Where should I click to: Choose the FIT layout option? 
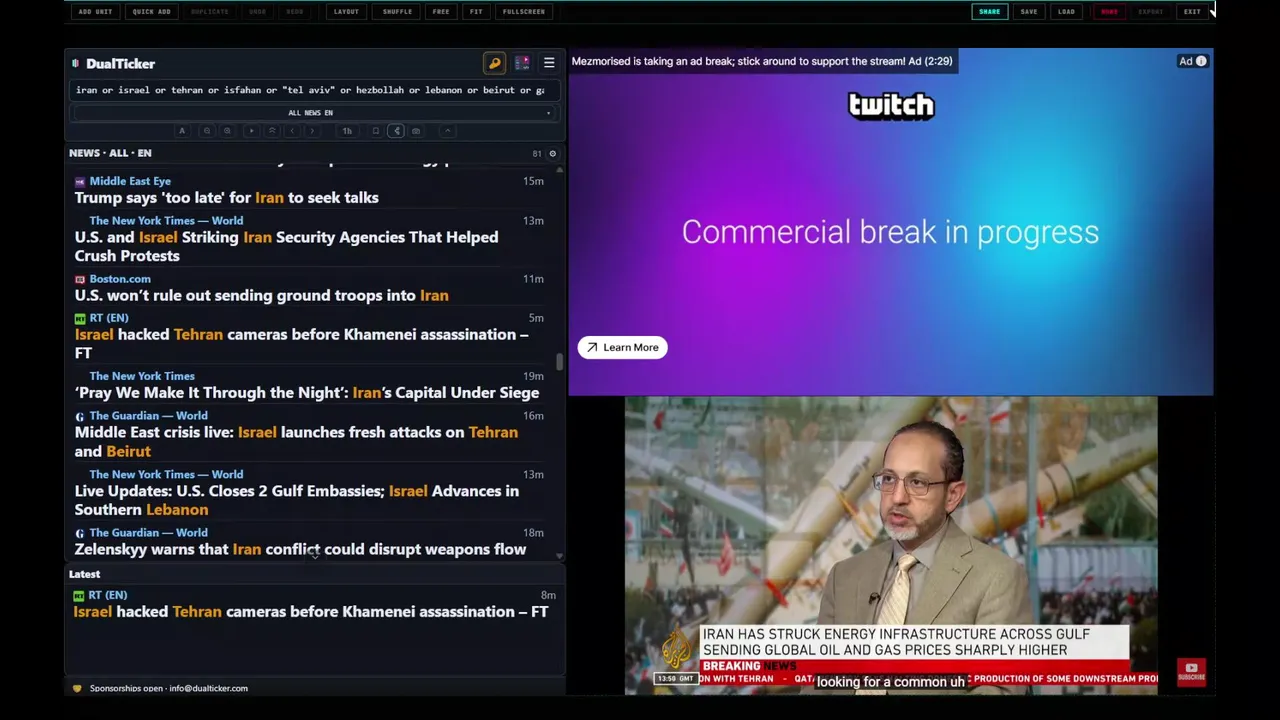[x=476, y=12]
